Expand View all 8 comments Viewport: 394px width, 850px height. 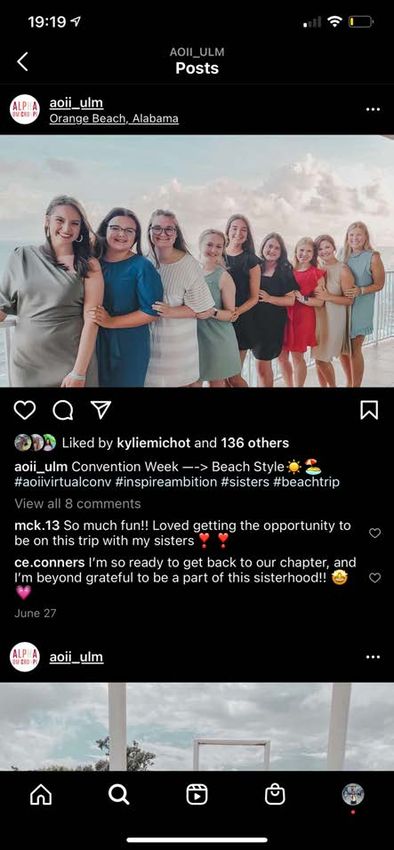[x=77, y=504]
